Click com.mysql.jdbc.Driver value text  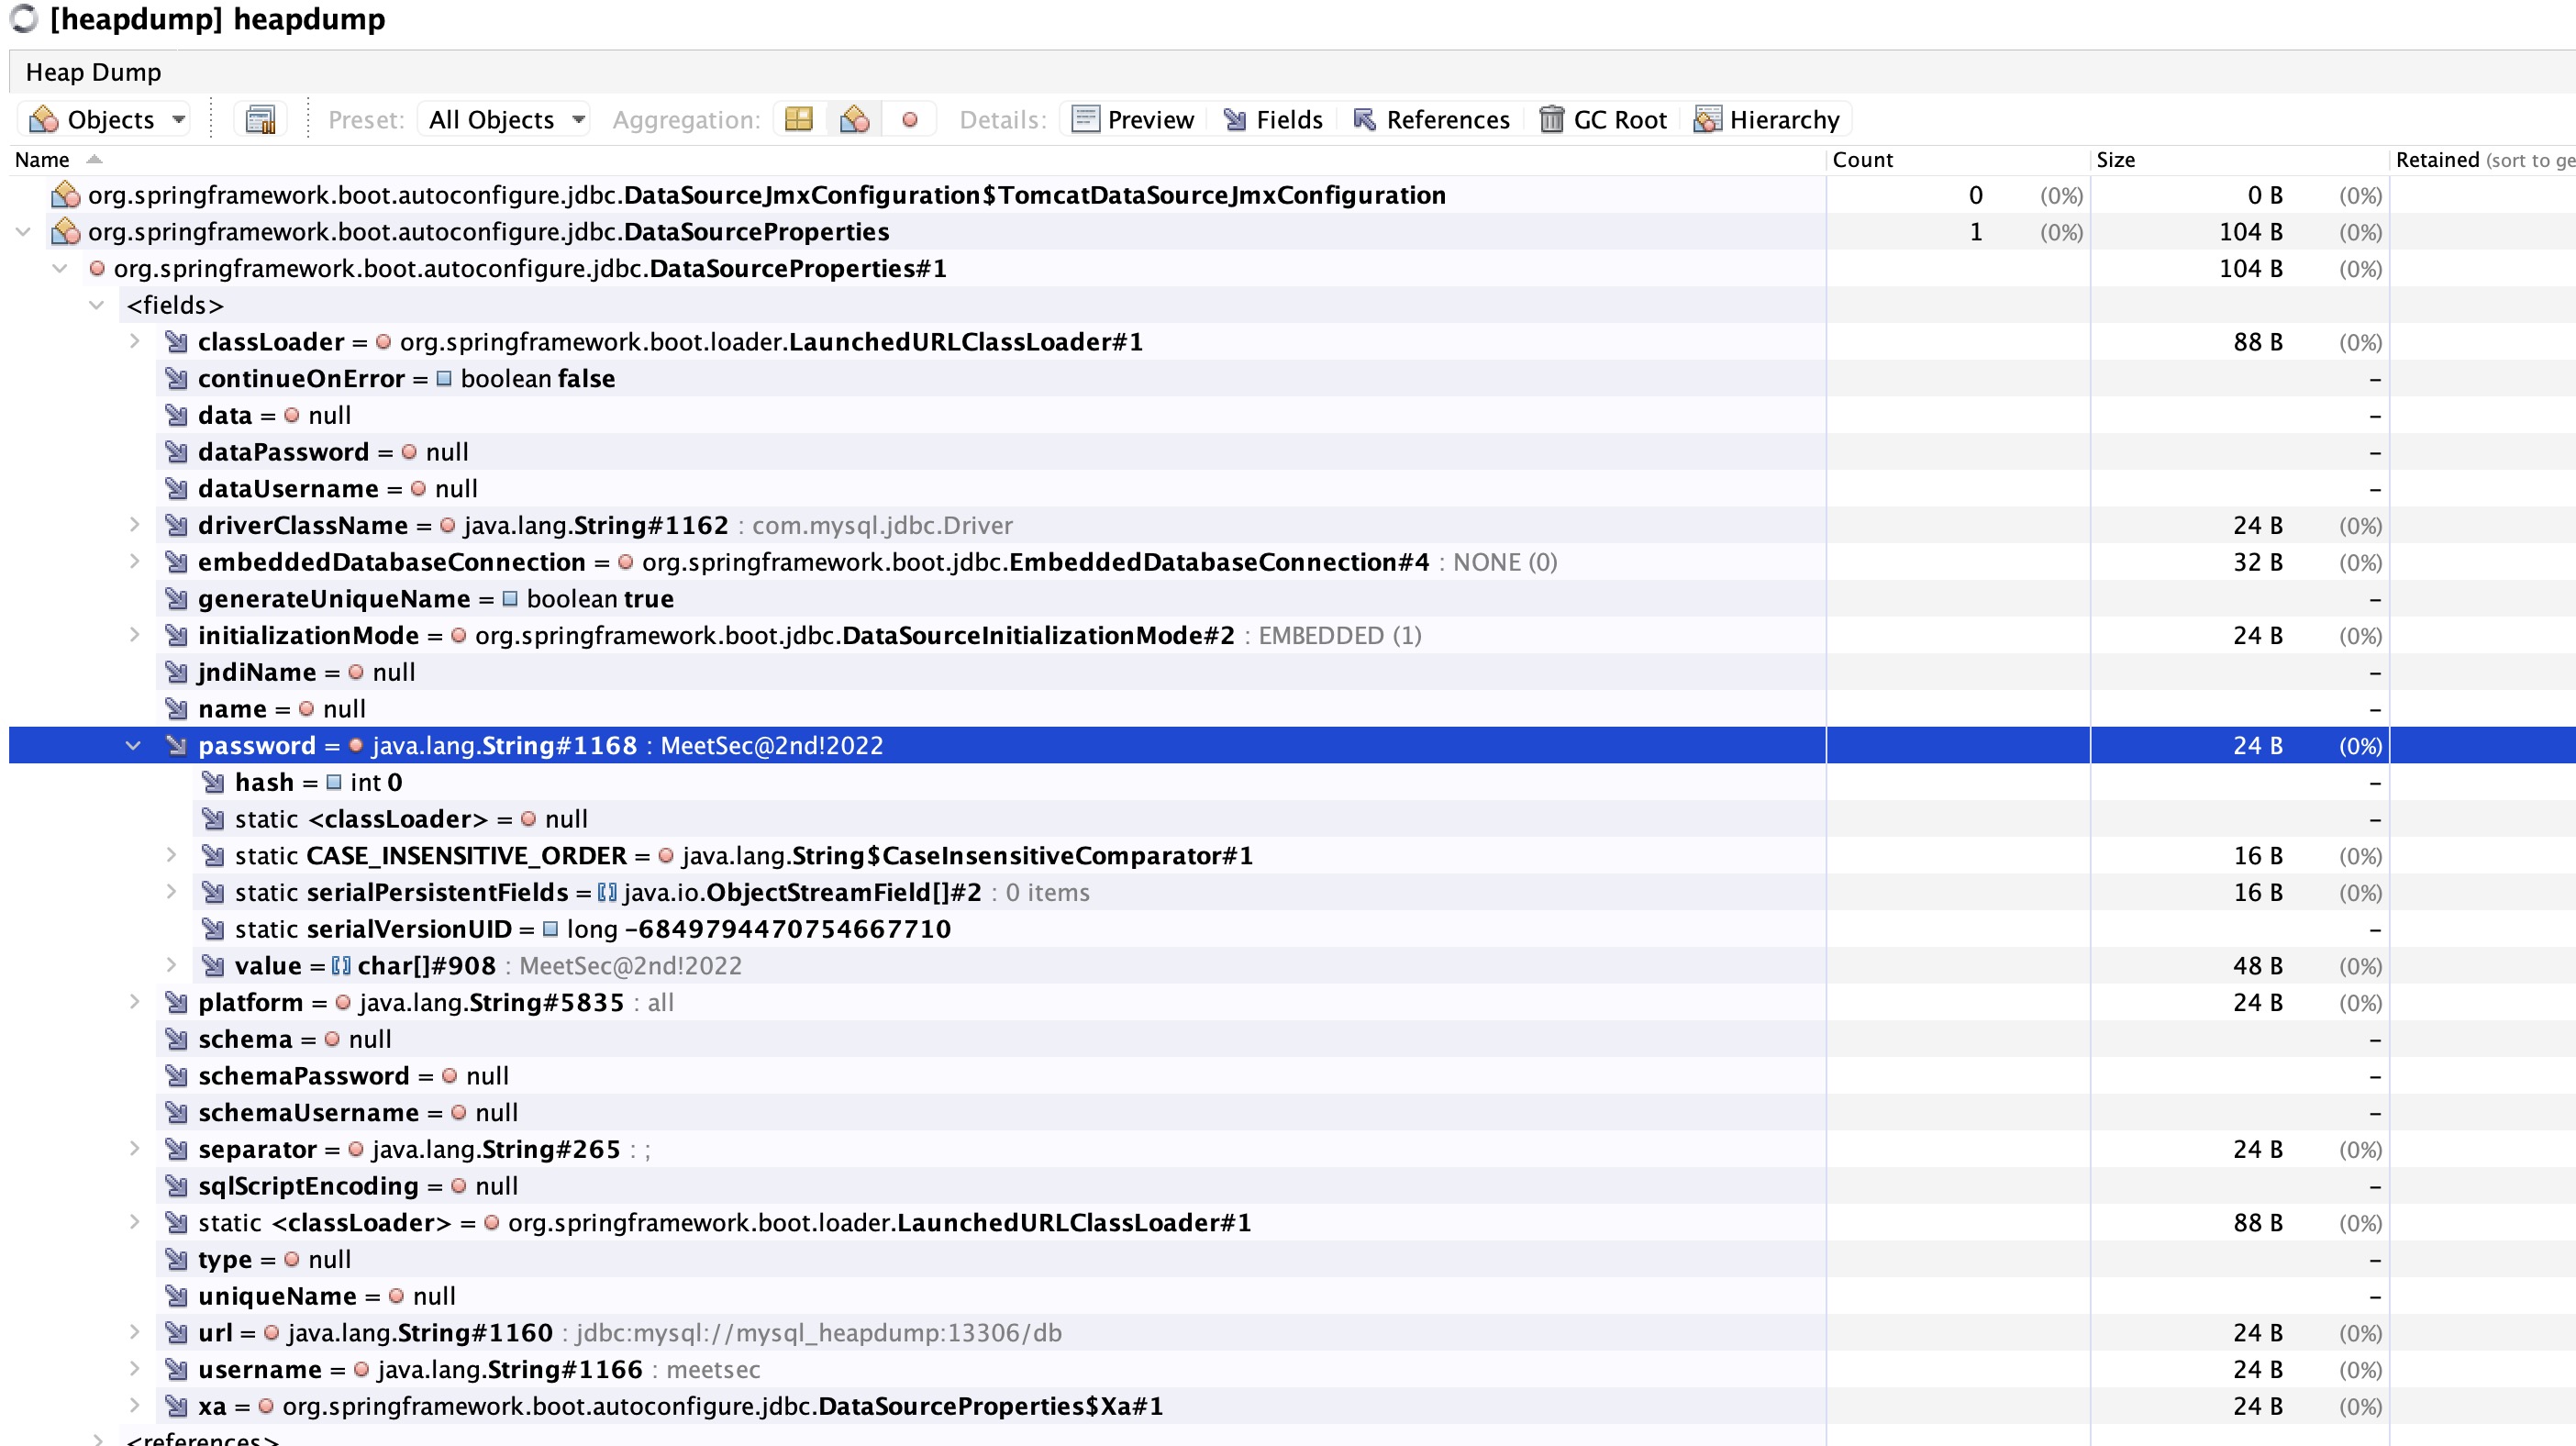[882, 525]
